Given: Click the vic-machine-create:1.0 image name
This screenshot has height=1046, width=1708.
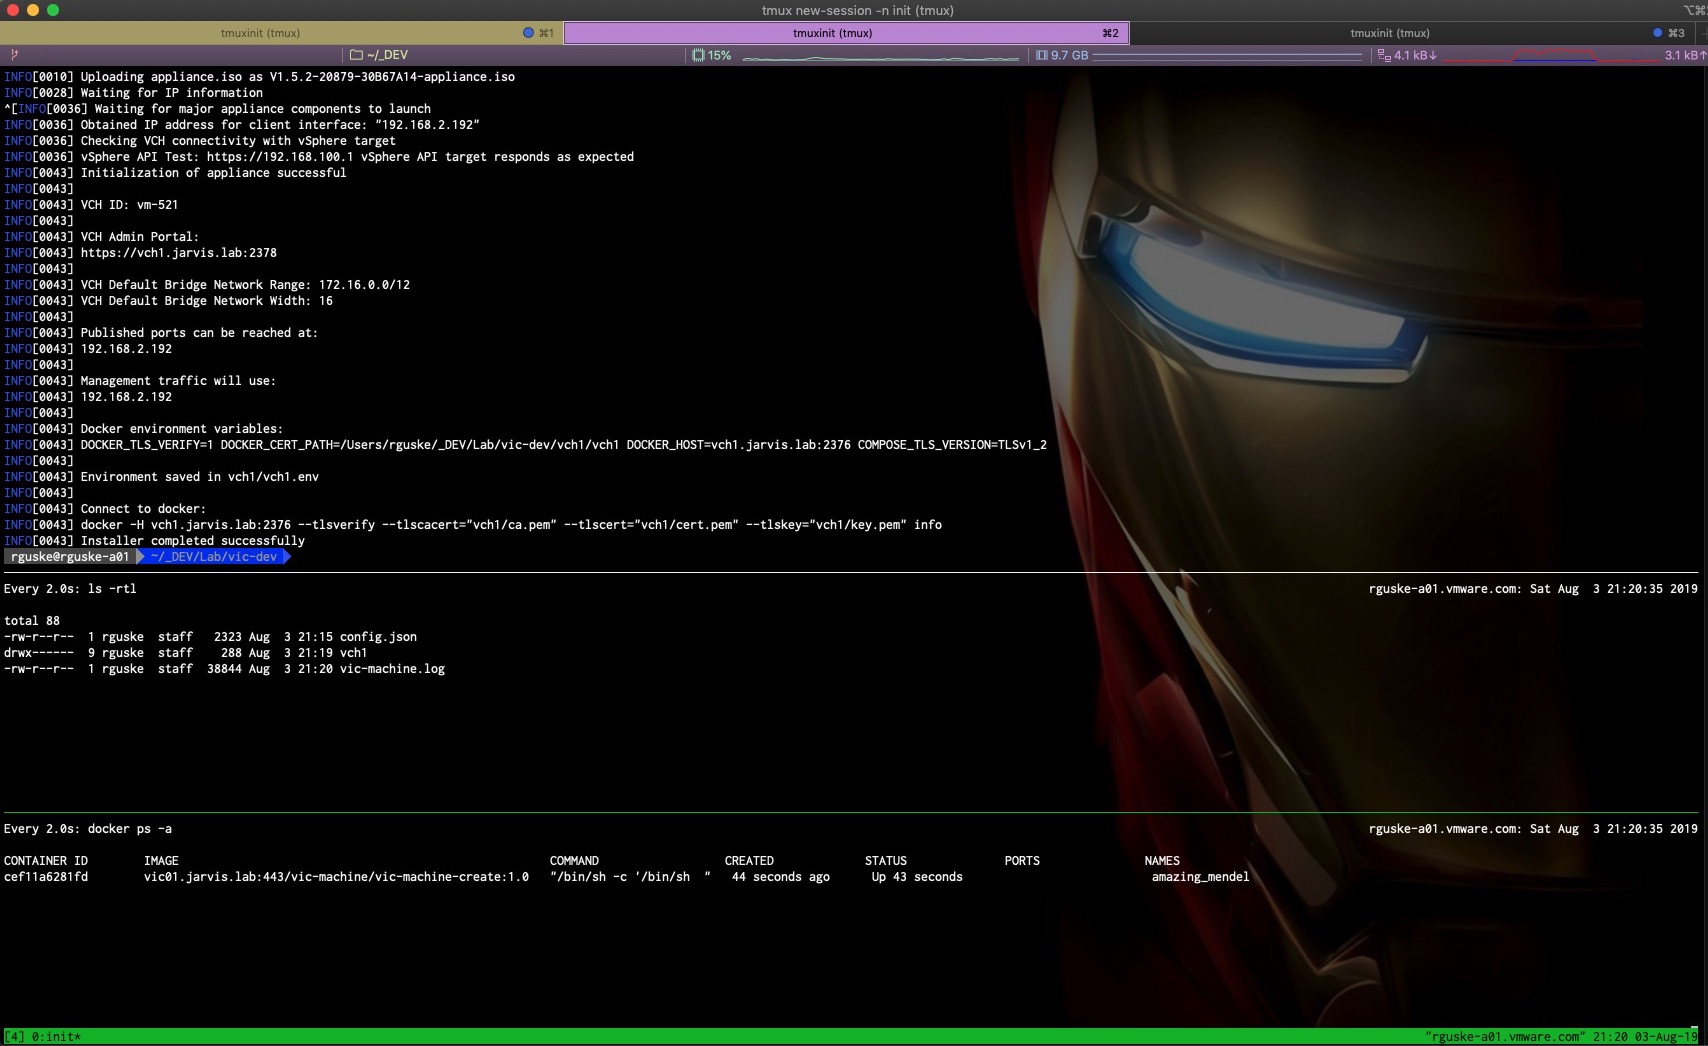Looking at the screenshot, I should [x=336, y=877].
